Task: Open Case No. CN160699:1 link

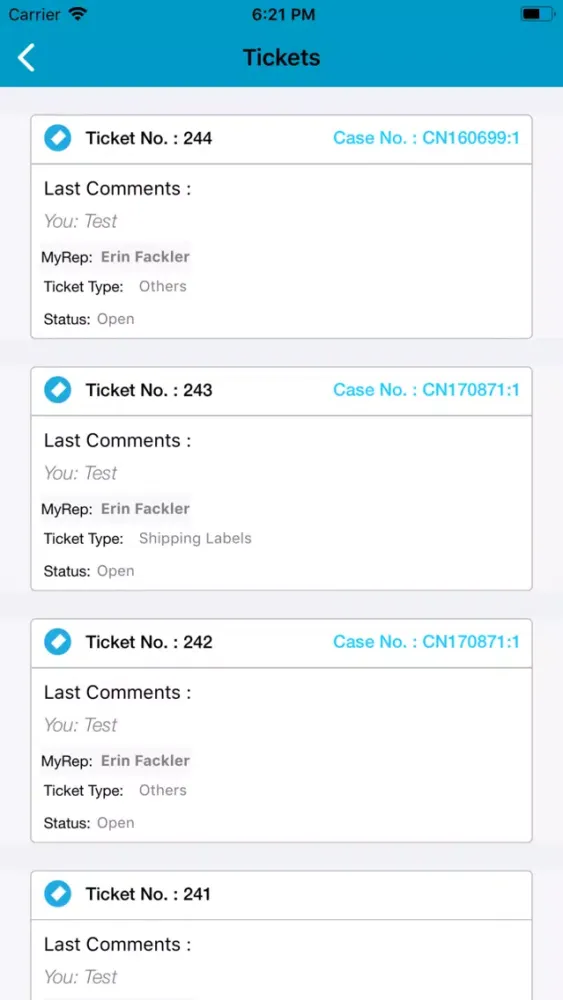Action: pyautogui.click(x=426, y=138)
